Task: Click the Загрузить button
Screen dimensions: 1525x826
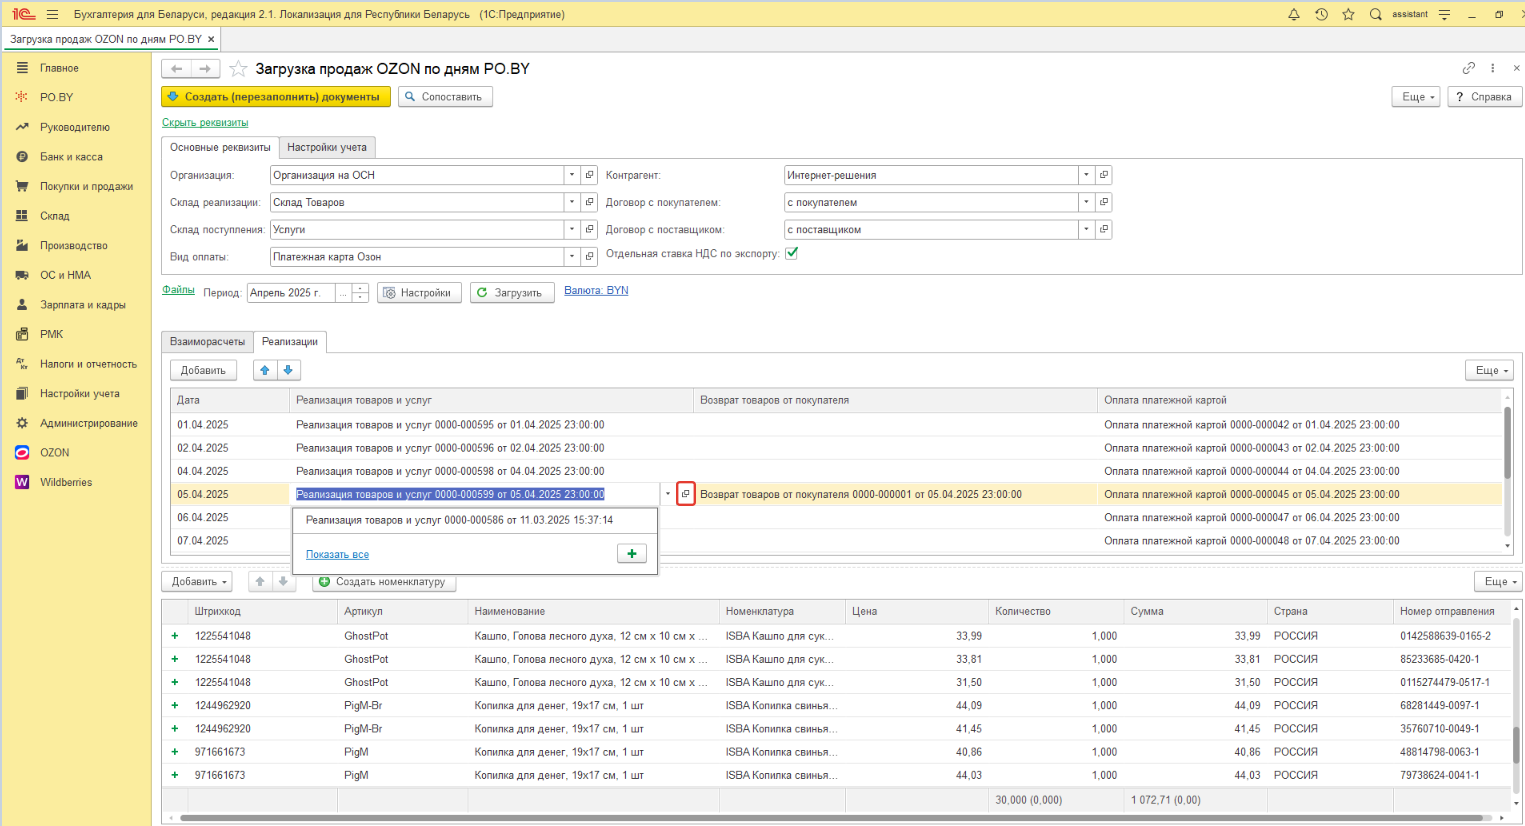Action: pos(512,293)
